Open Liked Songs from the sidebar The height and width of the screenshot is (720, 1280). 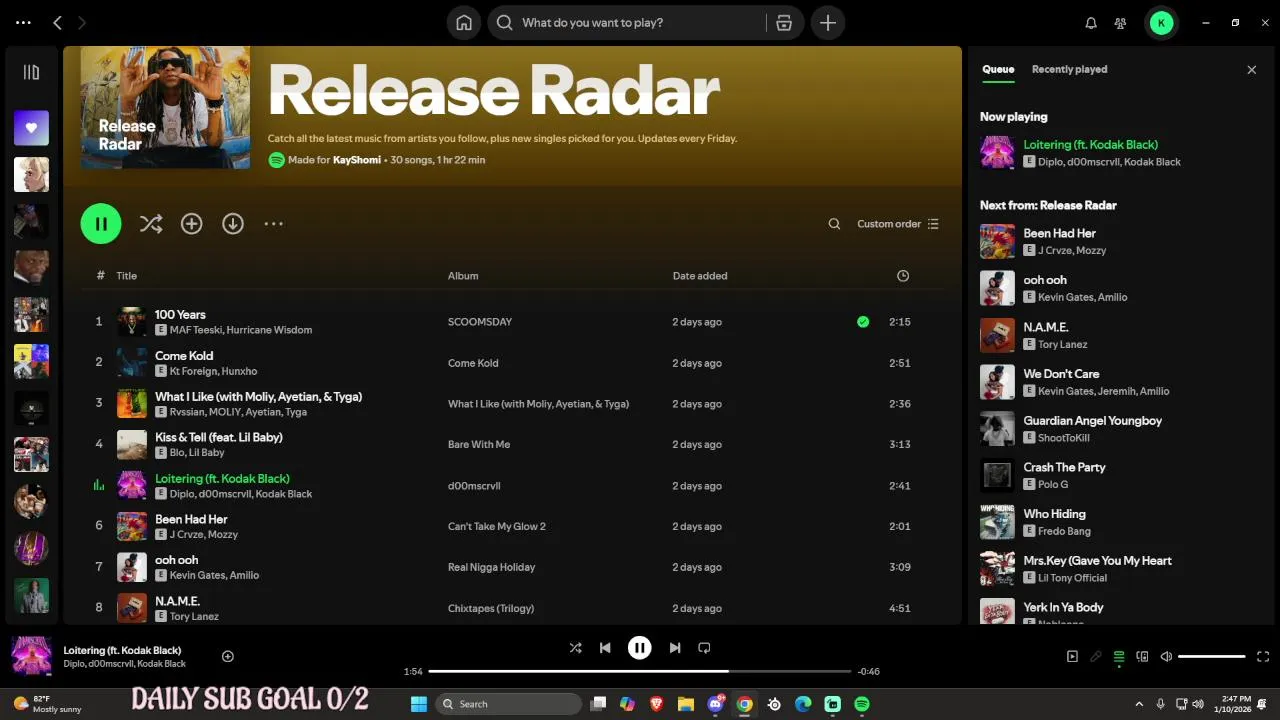coord(31,128)
